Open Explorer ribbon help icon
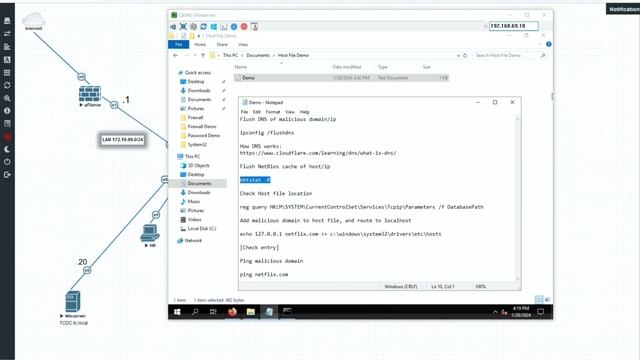 pos(549,44)
